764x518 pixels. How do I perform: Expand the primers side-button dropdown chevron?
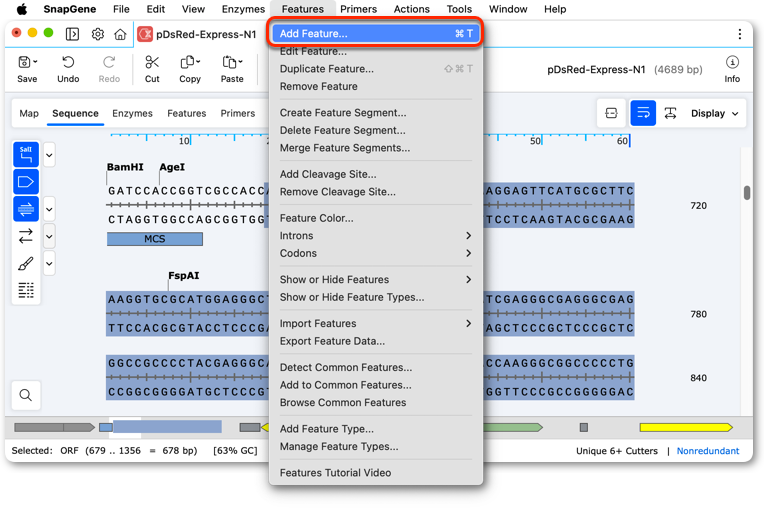tap(49, 210)
